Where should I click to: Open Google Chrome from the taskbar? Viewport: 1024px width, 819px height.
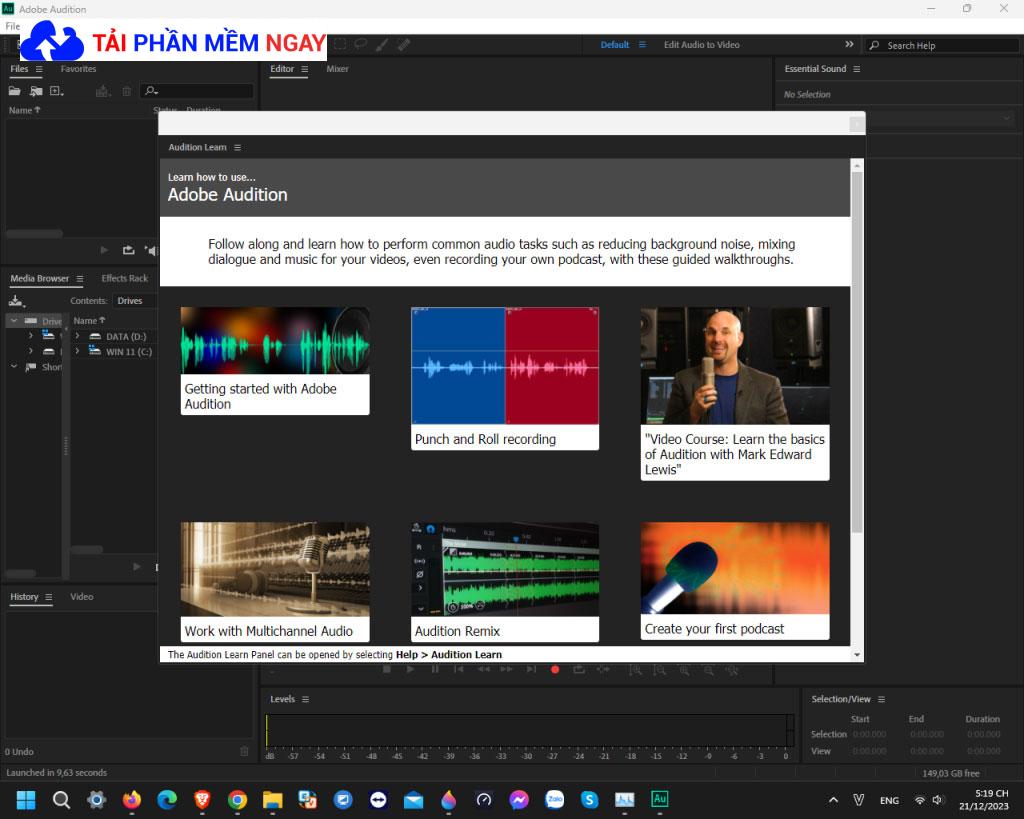(237, 799)
